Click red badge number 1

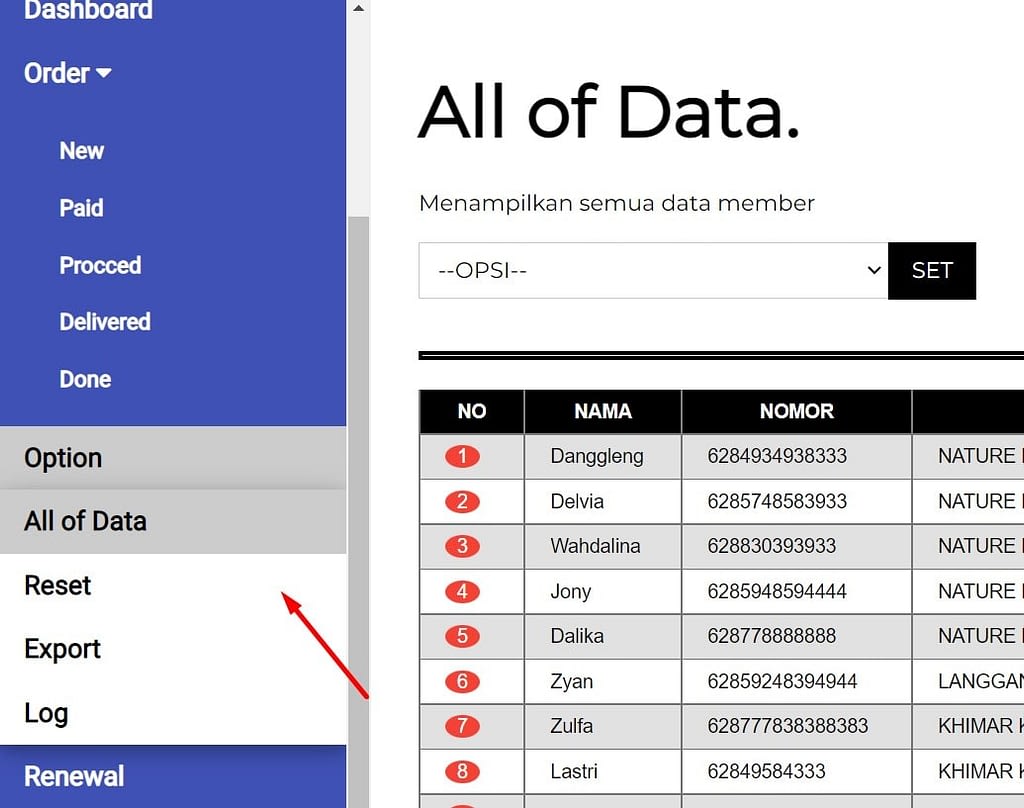pyautogui.click(x=462, y=456)
